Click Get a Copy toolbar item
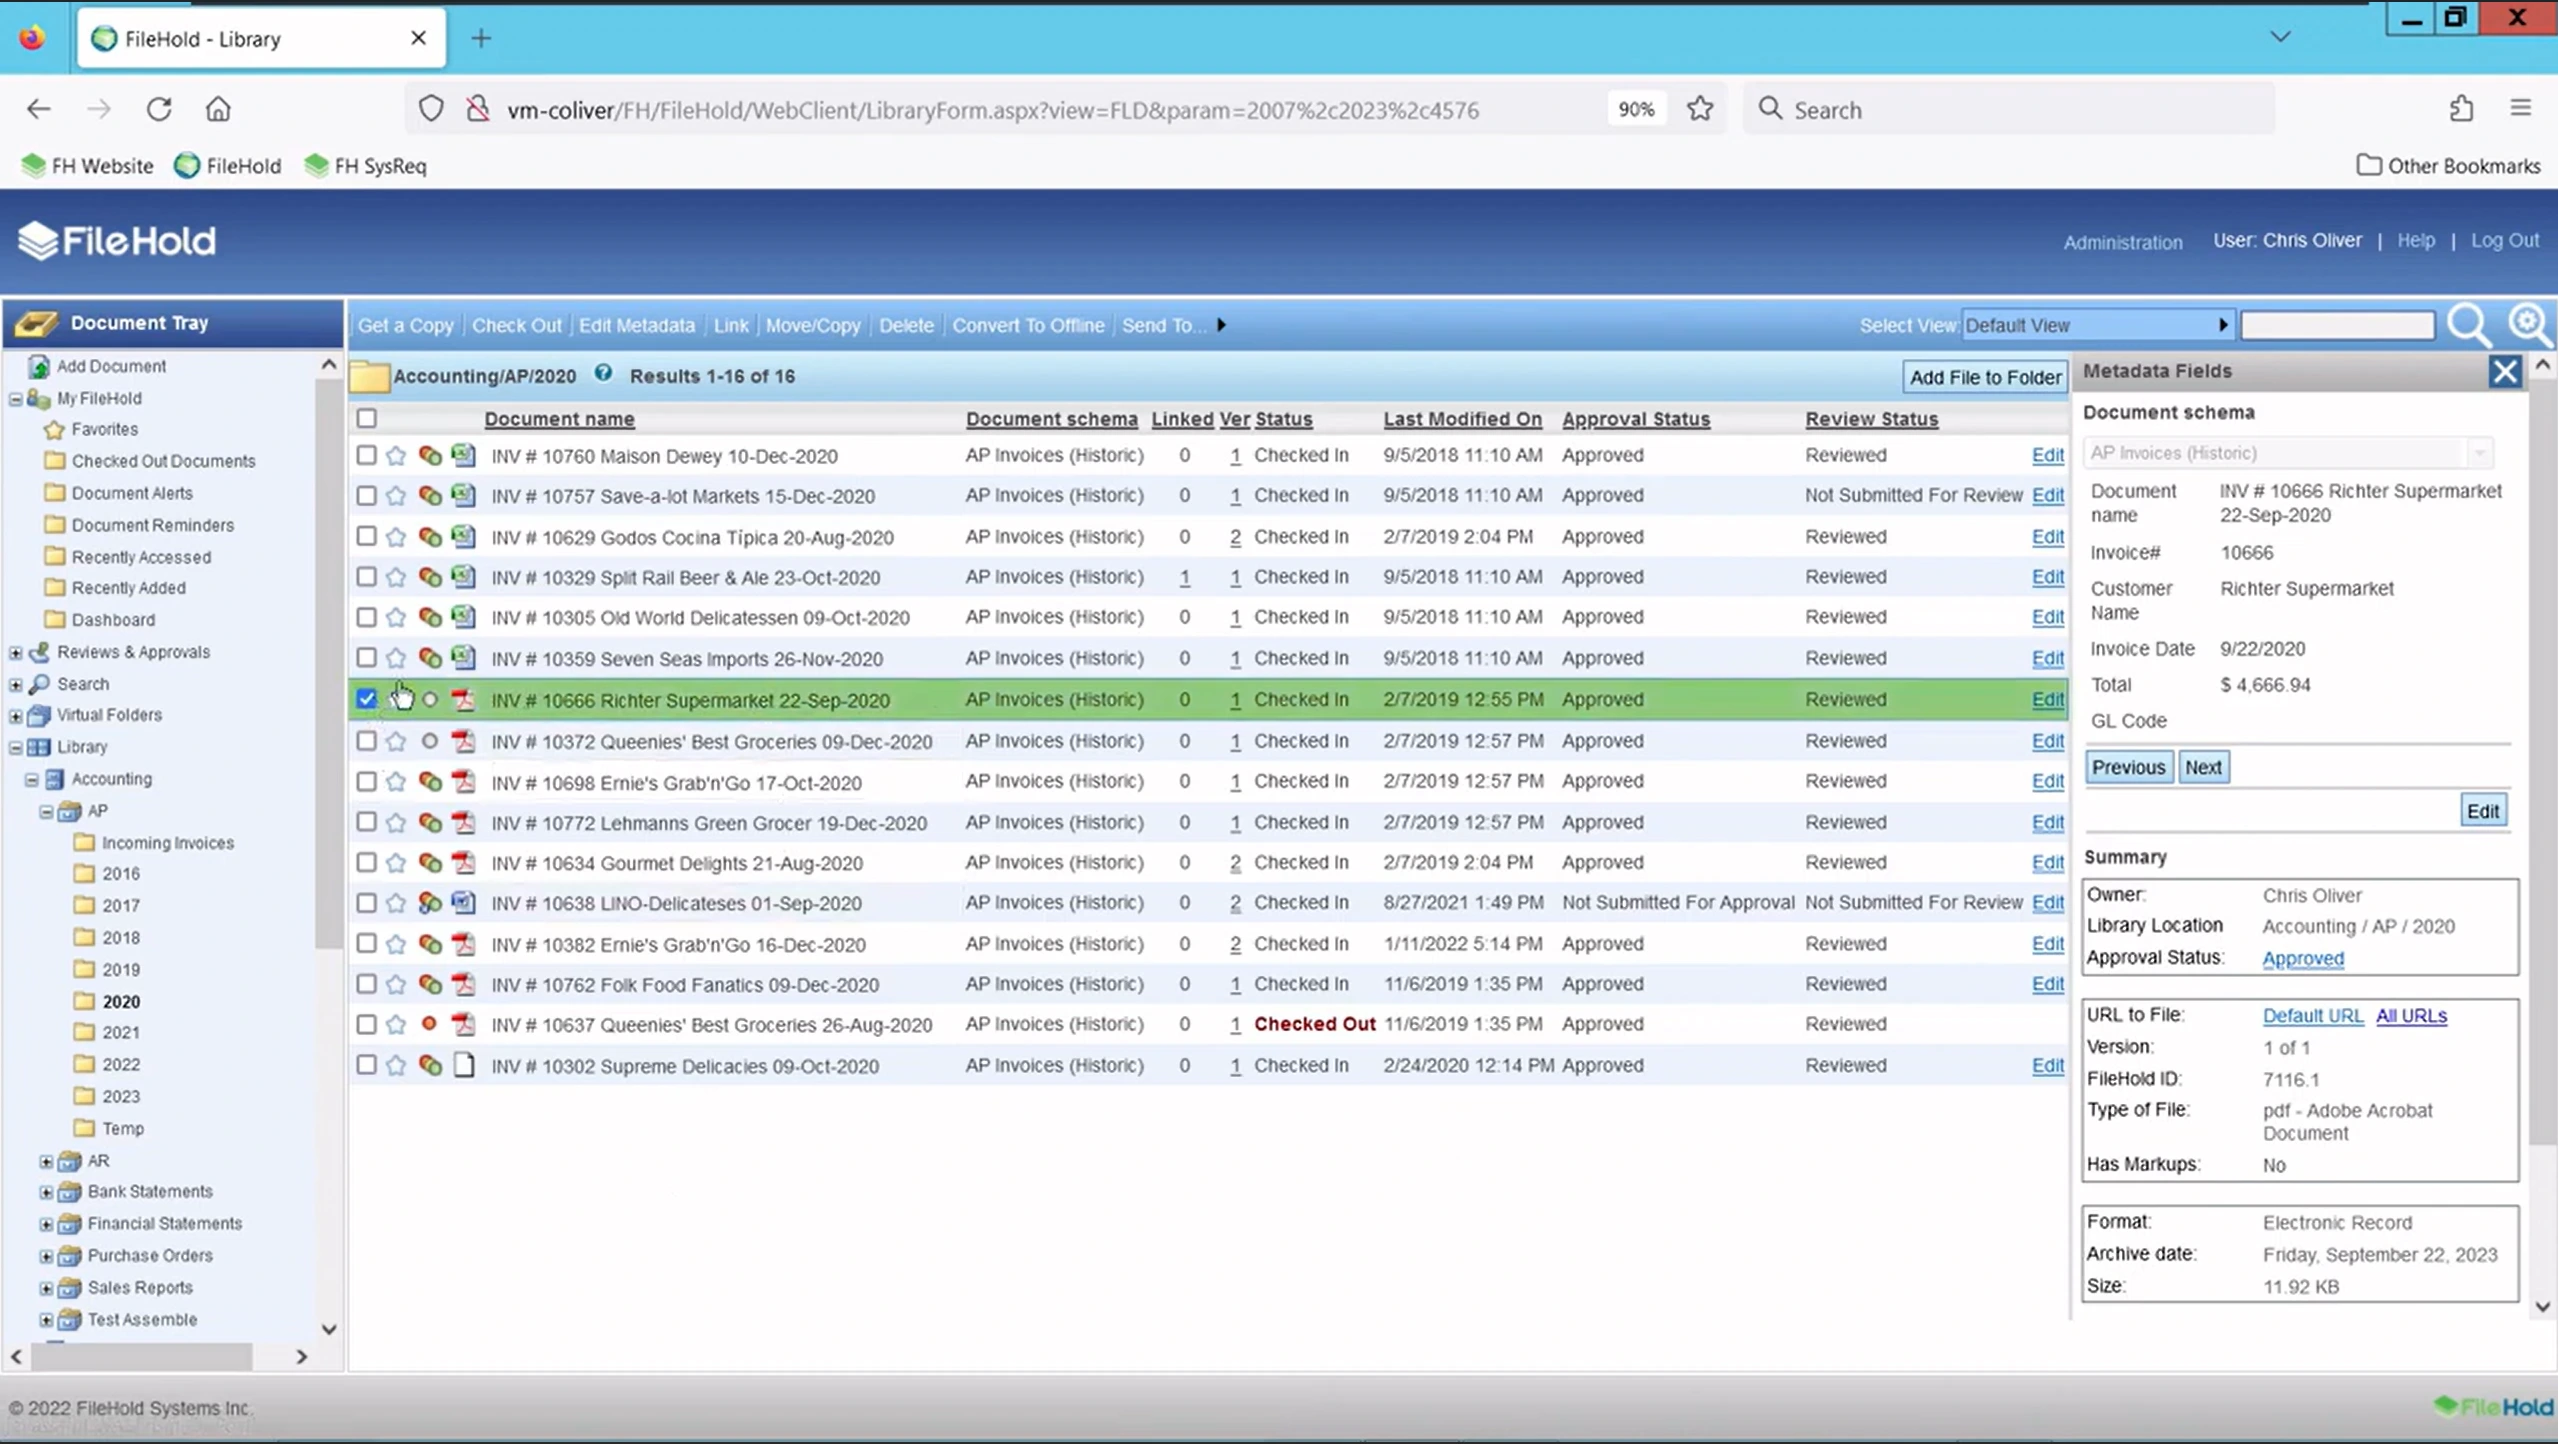Viewport: 2558px width, 1444px height. tap(405, 326)
